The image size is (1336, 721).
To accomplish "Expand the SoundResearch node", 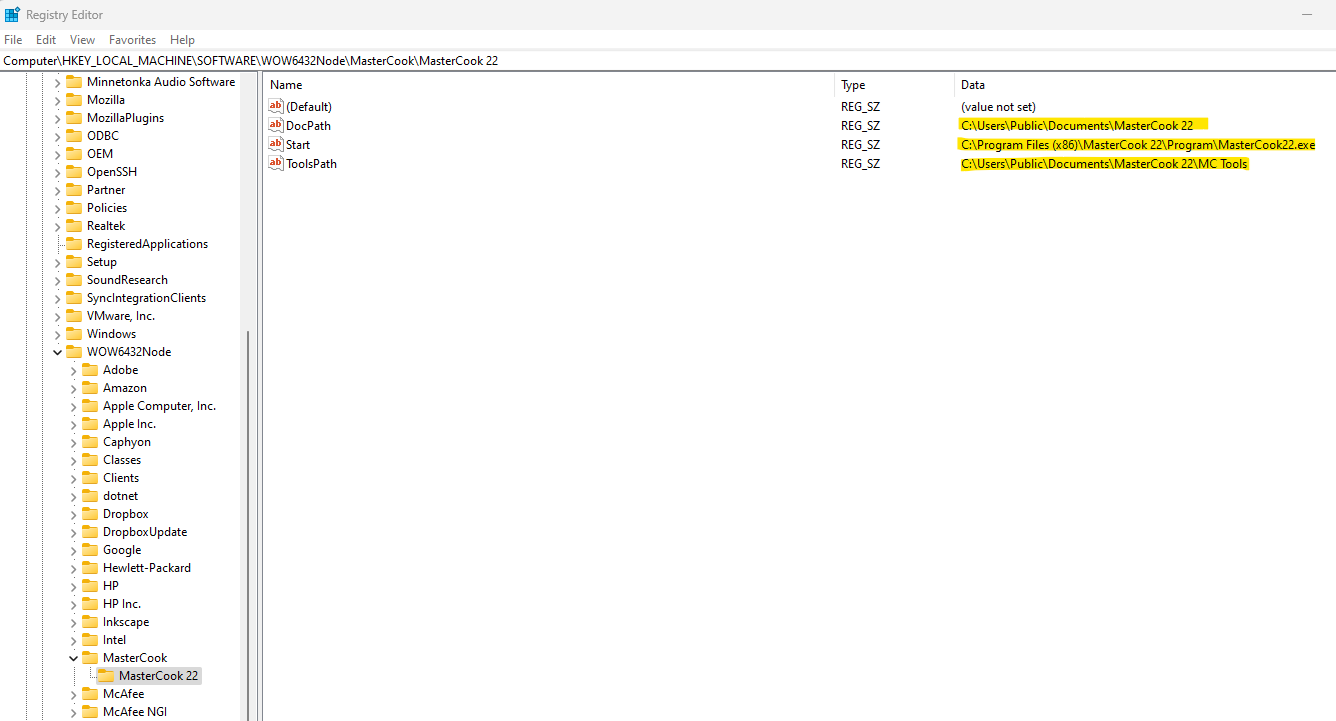I will point(57,280).
